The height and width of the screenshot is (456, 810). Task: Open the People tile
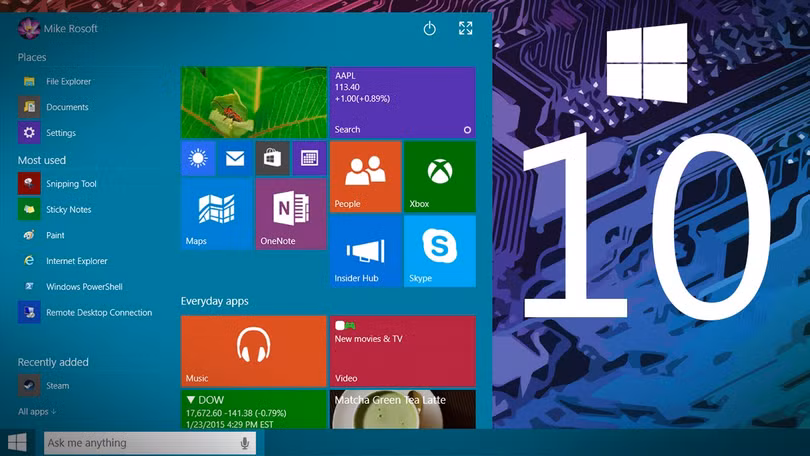point(365,177)
